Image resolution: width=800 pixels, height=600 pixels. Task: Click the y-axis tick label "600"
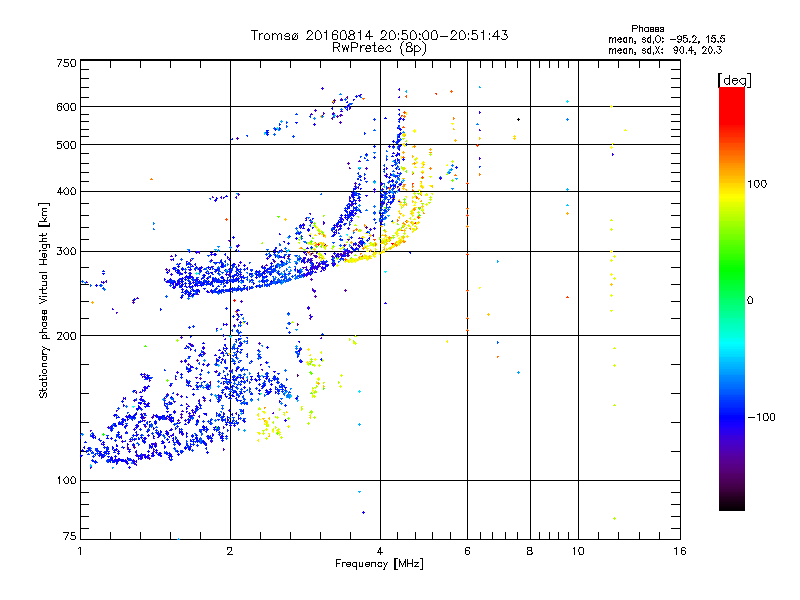tap(67, 107)
